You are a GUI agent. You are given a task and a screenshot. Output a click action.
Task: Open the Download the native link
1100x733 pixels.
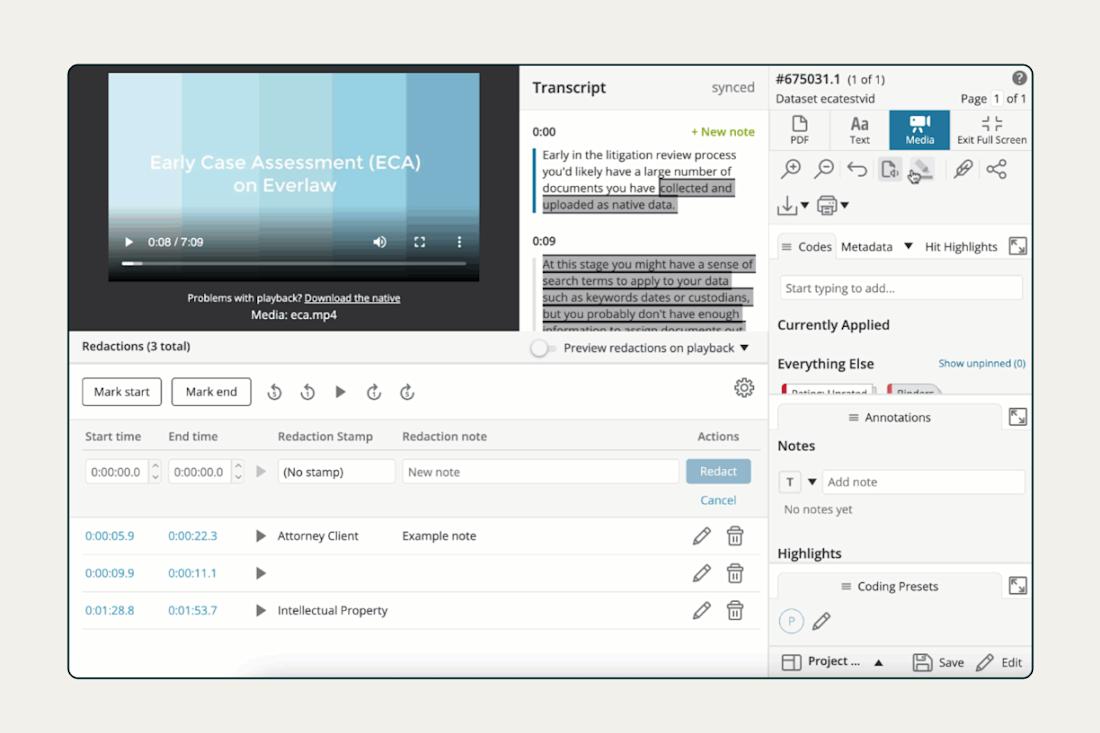coord(352,298)
